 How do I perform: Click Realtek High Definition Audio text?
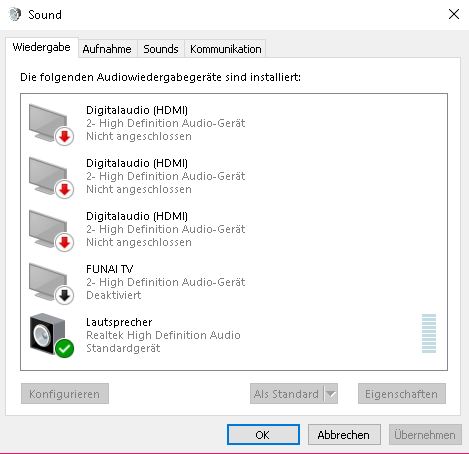[x=163, y=335]
